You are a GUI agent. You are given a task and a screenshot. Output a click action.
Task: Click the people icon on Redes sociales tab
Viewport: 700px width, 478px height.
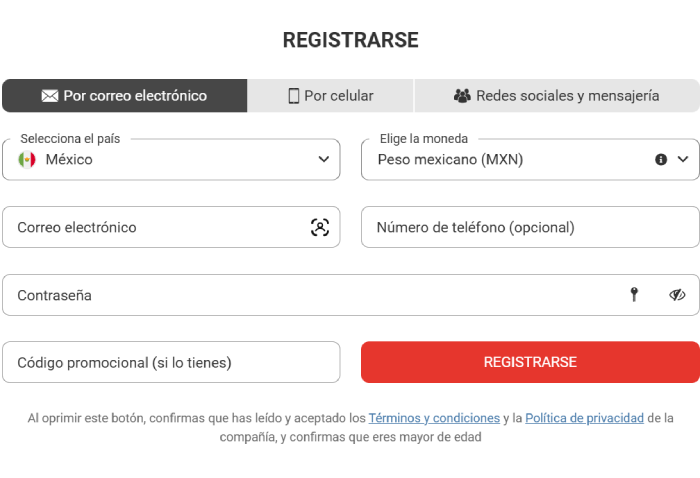click(x=462, y=96)
